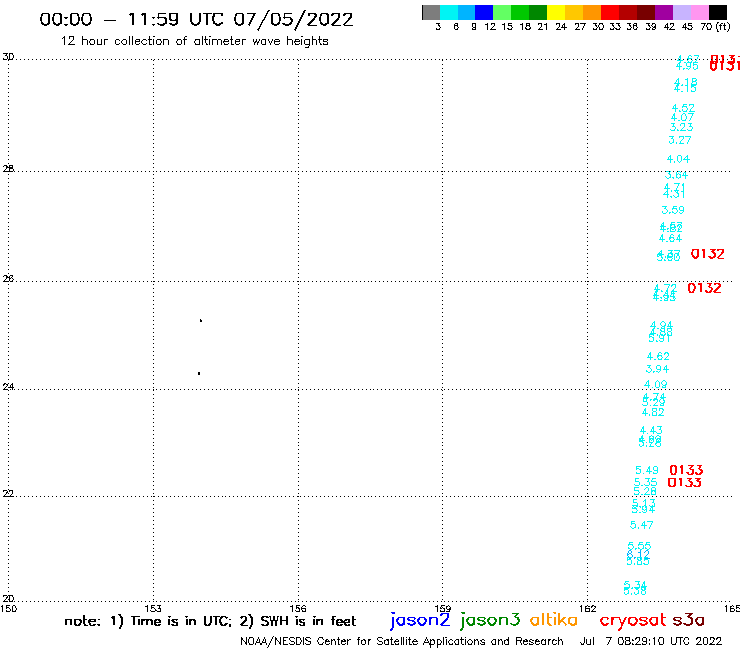Select the jason2 satellite label
This screenshot has width=740, height=650.
(x=420, y=620)
